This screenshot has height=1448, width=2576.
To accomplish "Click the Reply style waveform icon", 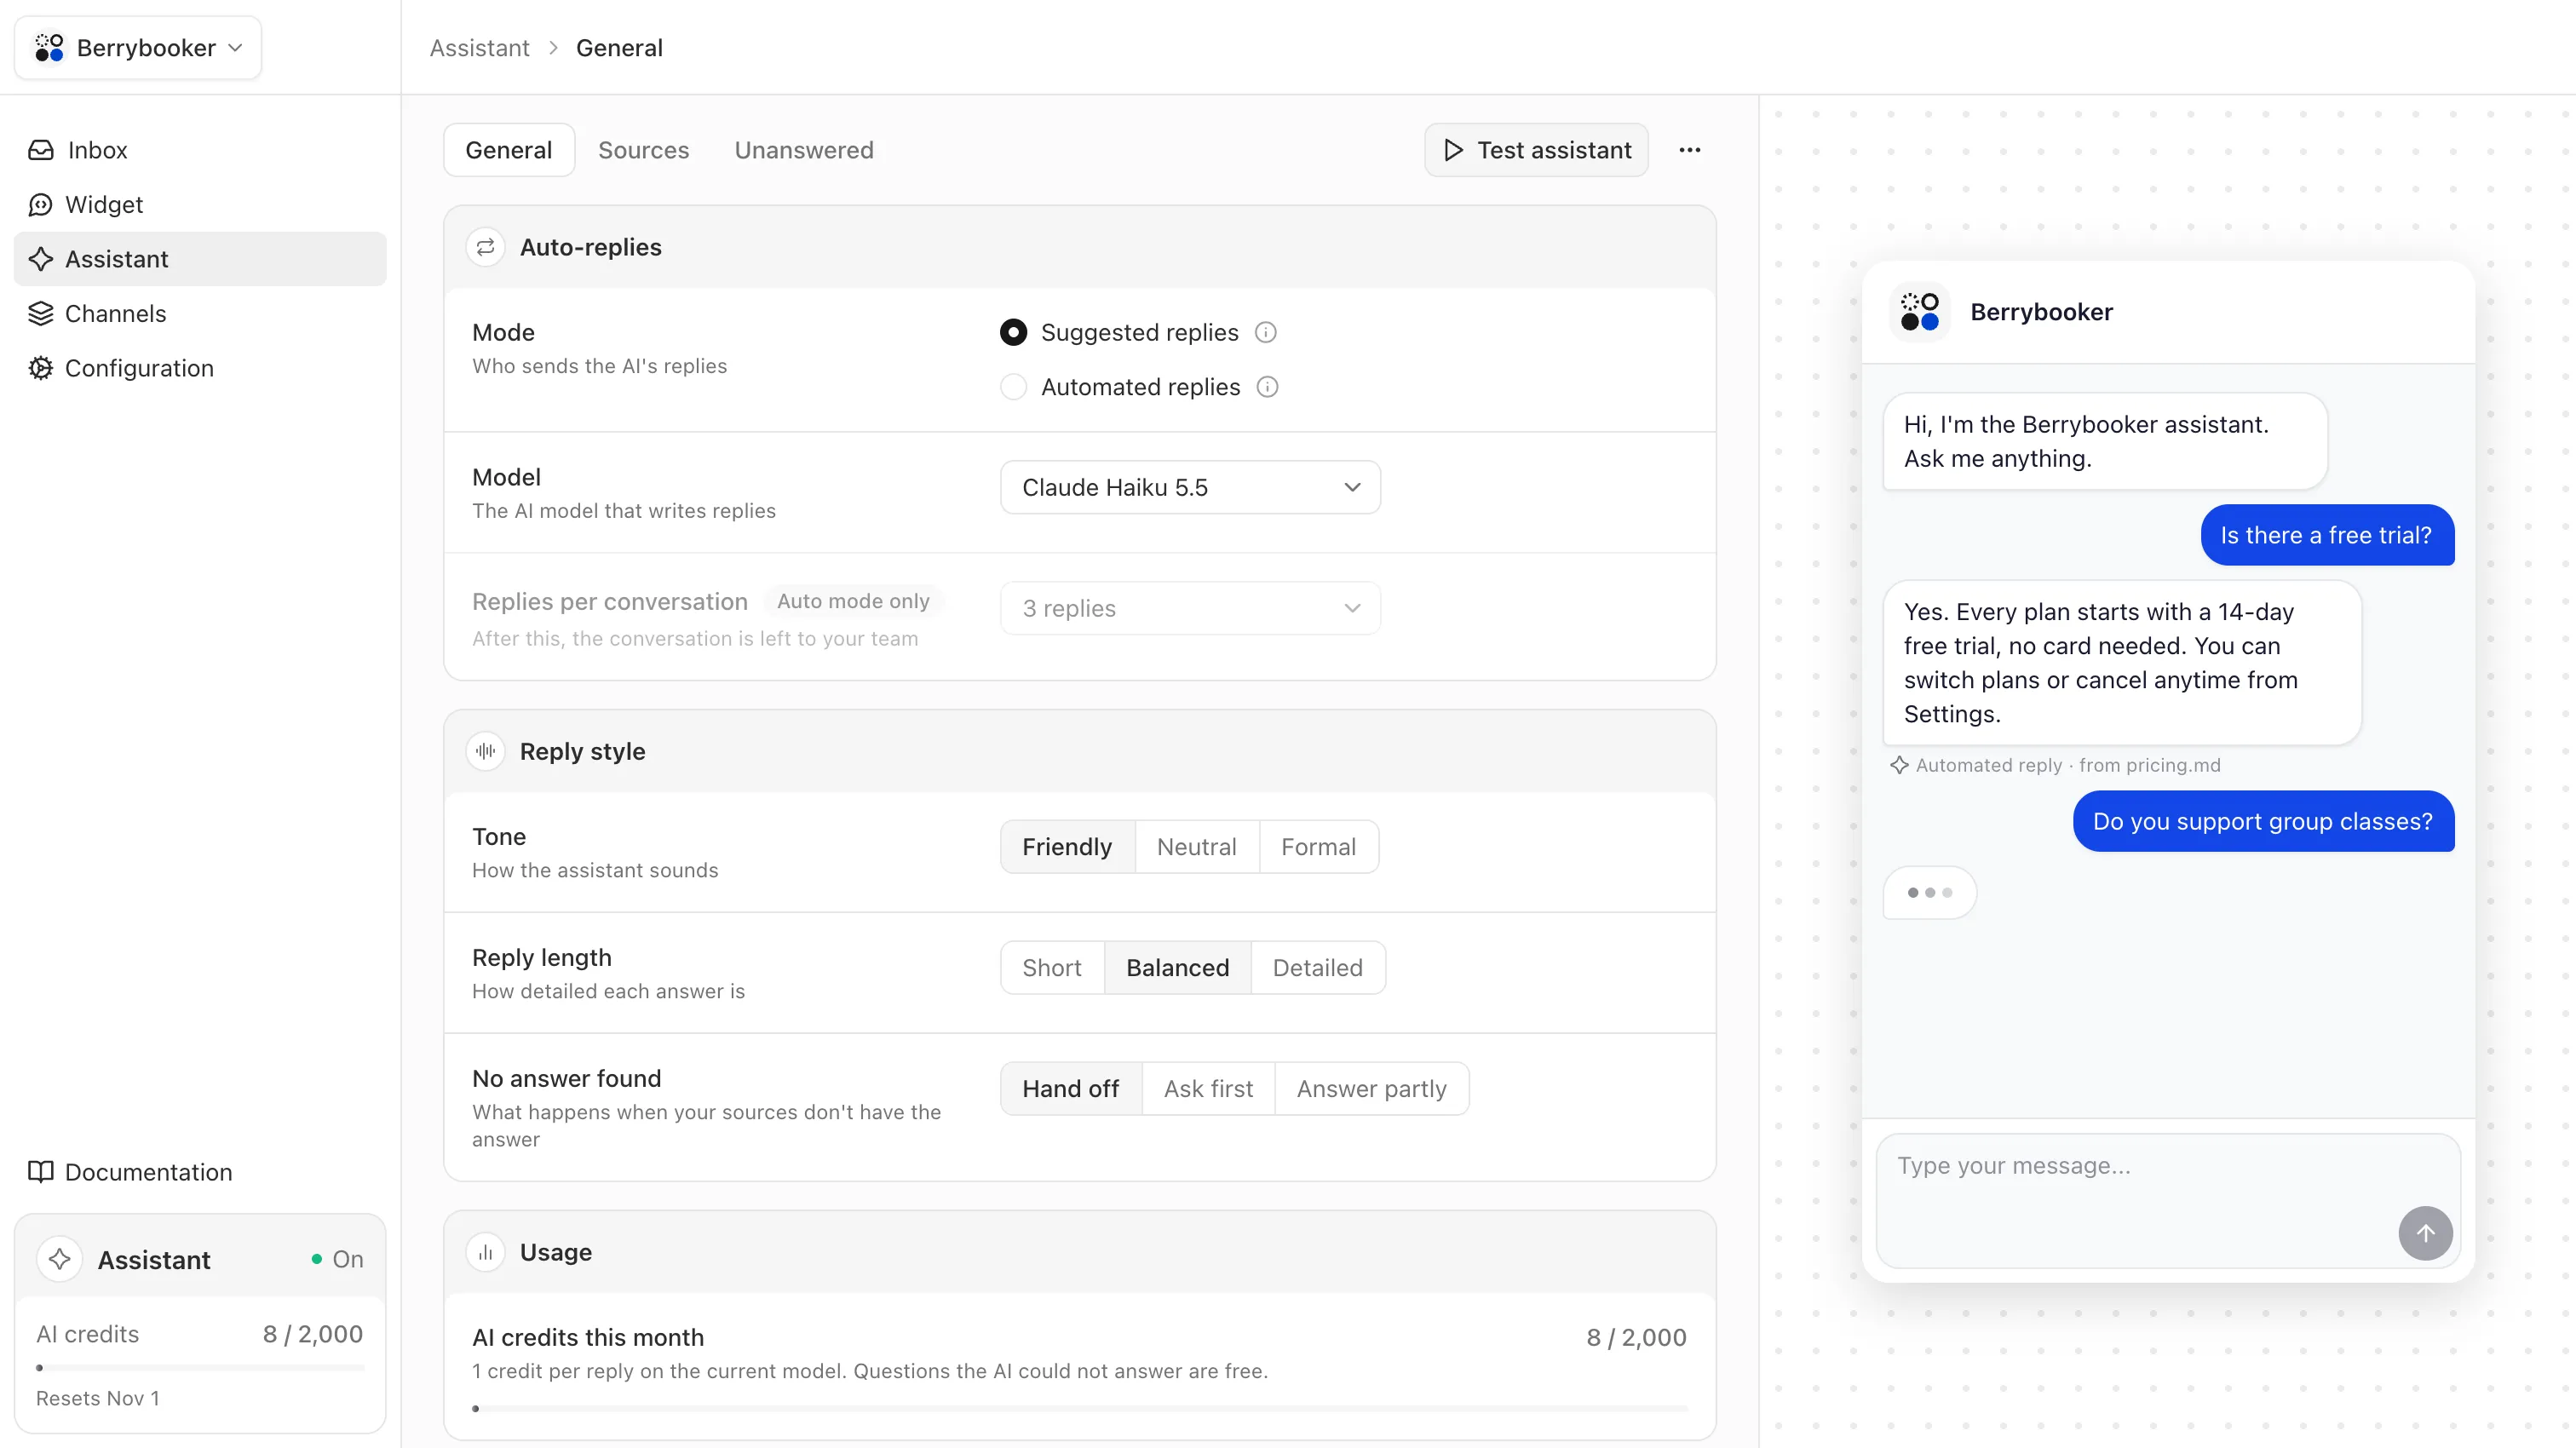I will coord(486,751).
